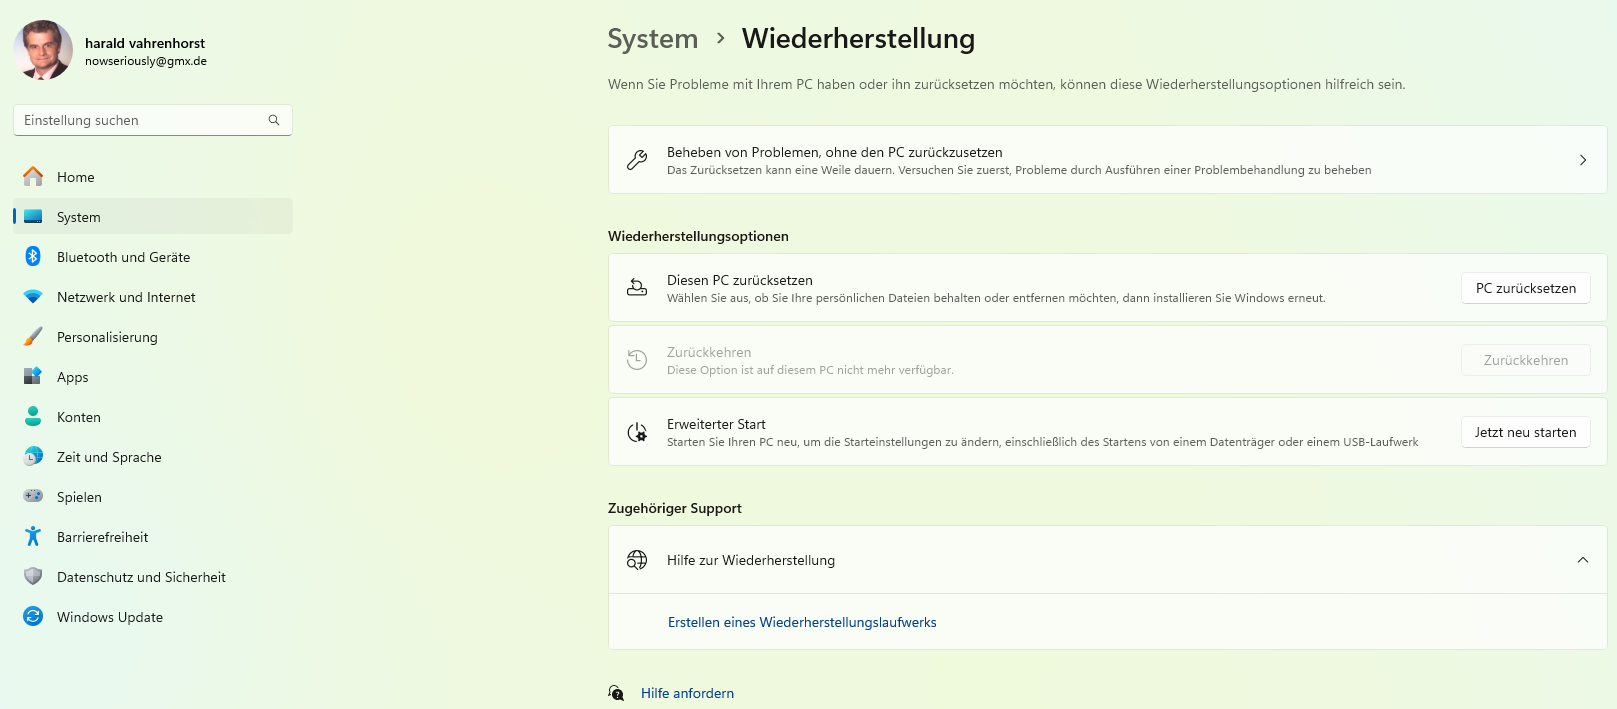
Task: Click the Zugehöriger Support heading
Action: pyautogui.click(x=675, y=508)
